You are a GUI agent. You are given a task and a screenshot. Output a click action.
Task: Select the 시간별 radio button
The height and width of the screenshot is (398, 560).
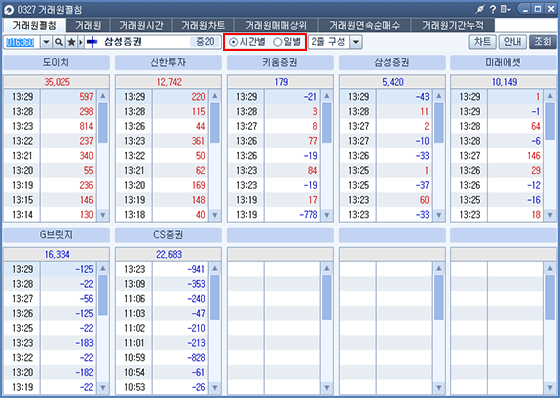pos(248,42)
